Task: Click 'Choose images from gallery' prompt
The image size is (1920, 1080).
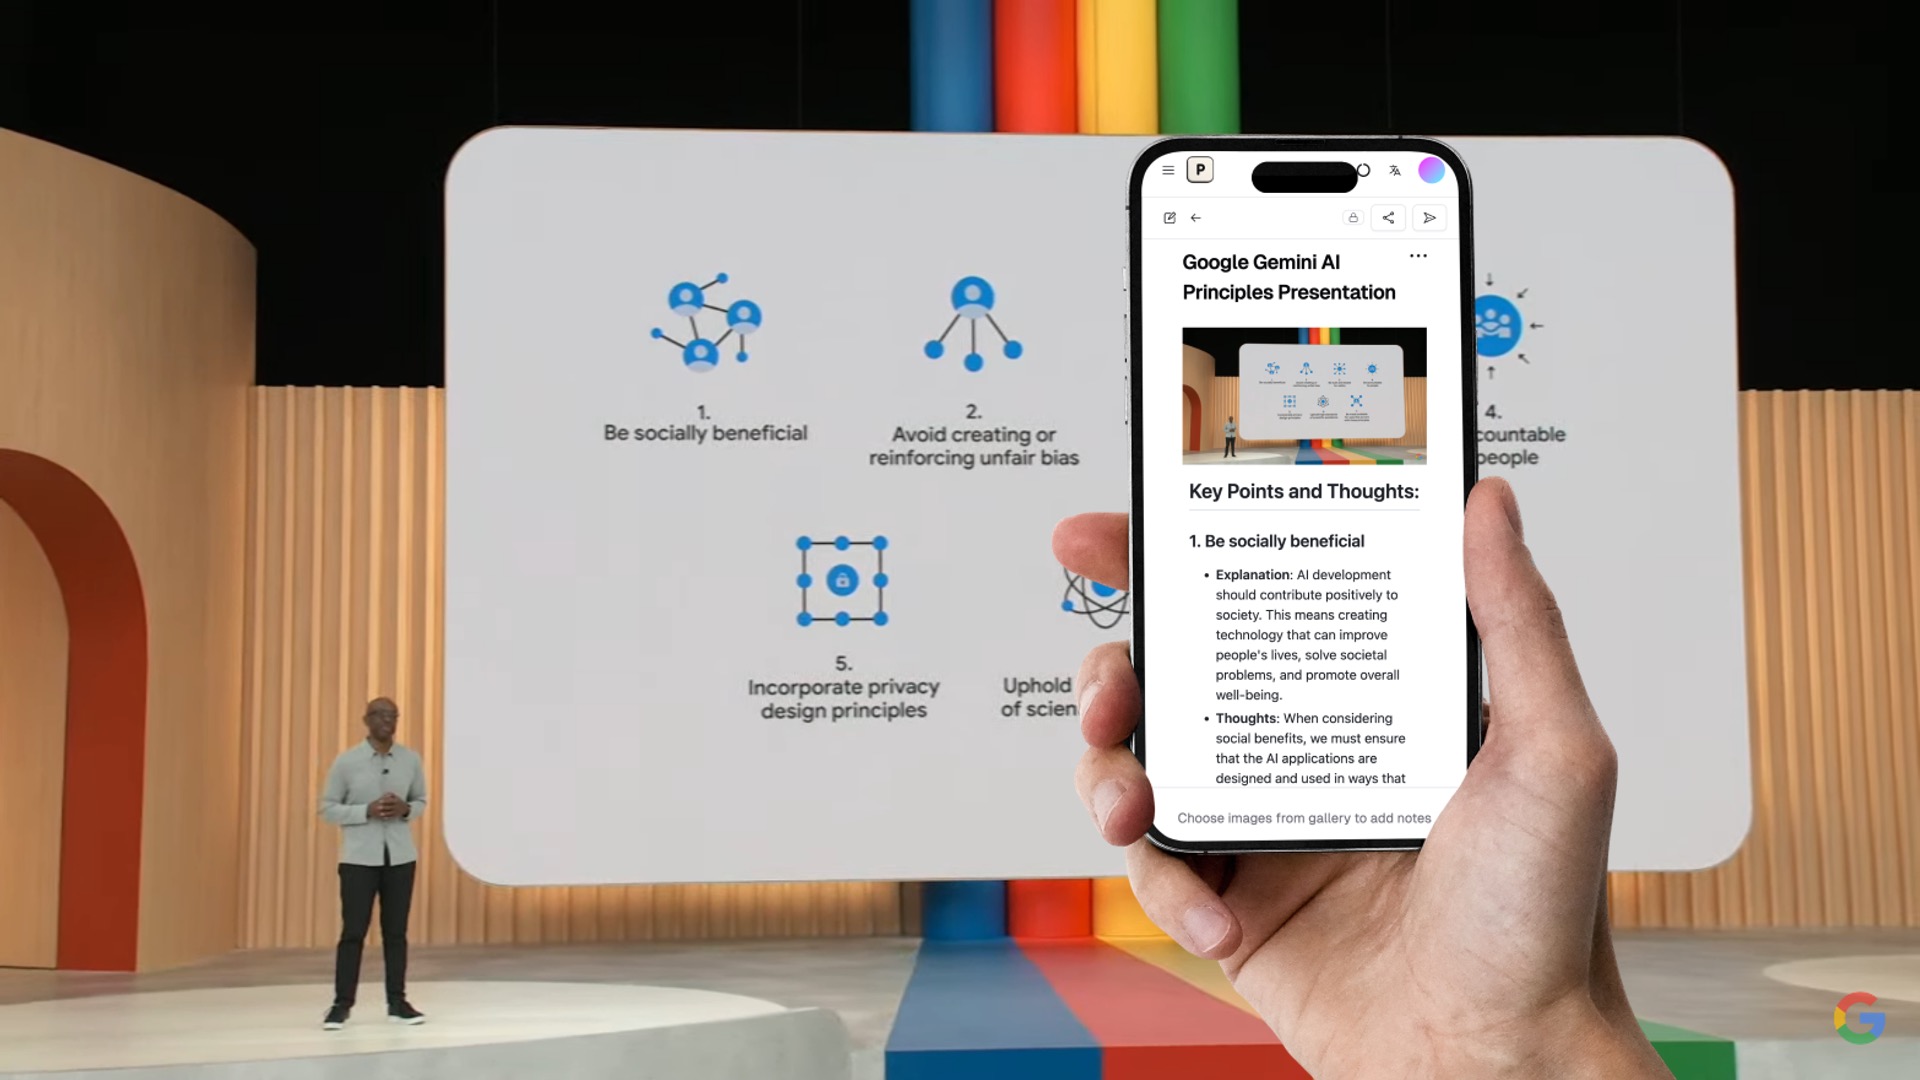Action: pos(1303,818)
